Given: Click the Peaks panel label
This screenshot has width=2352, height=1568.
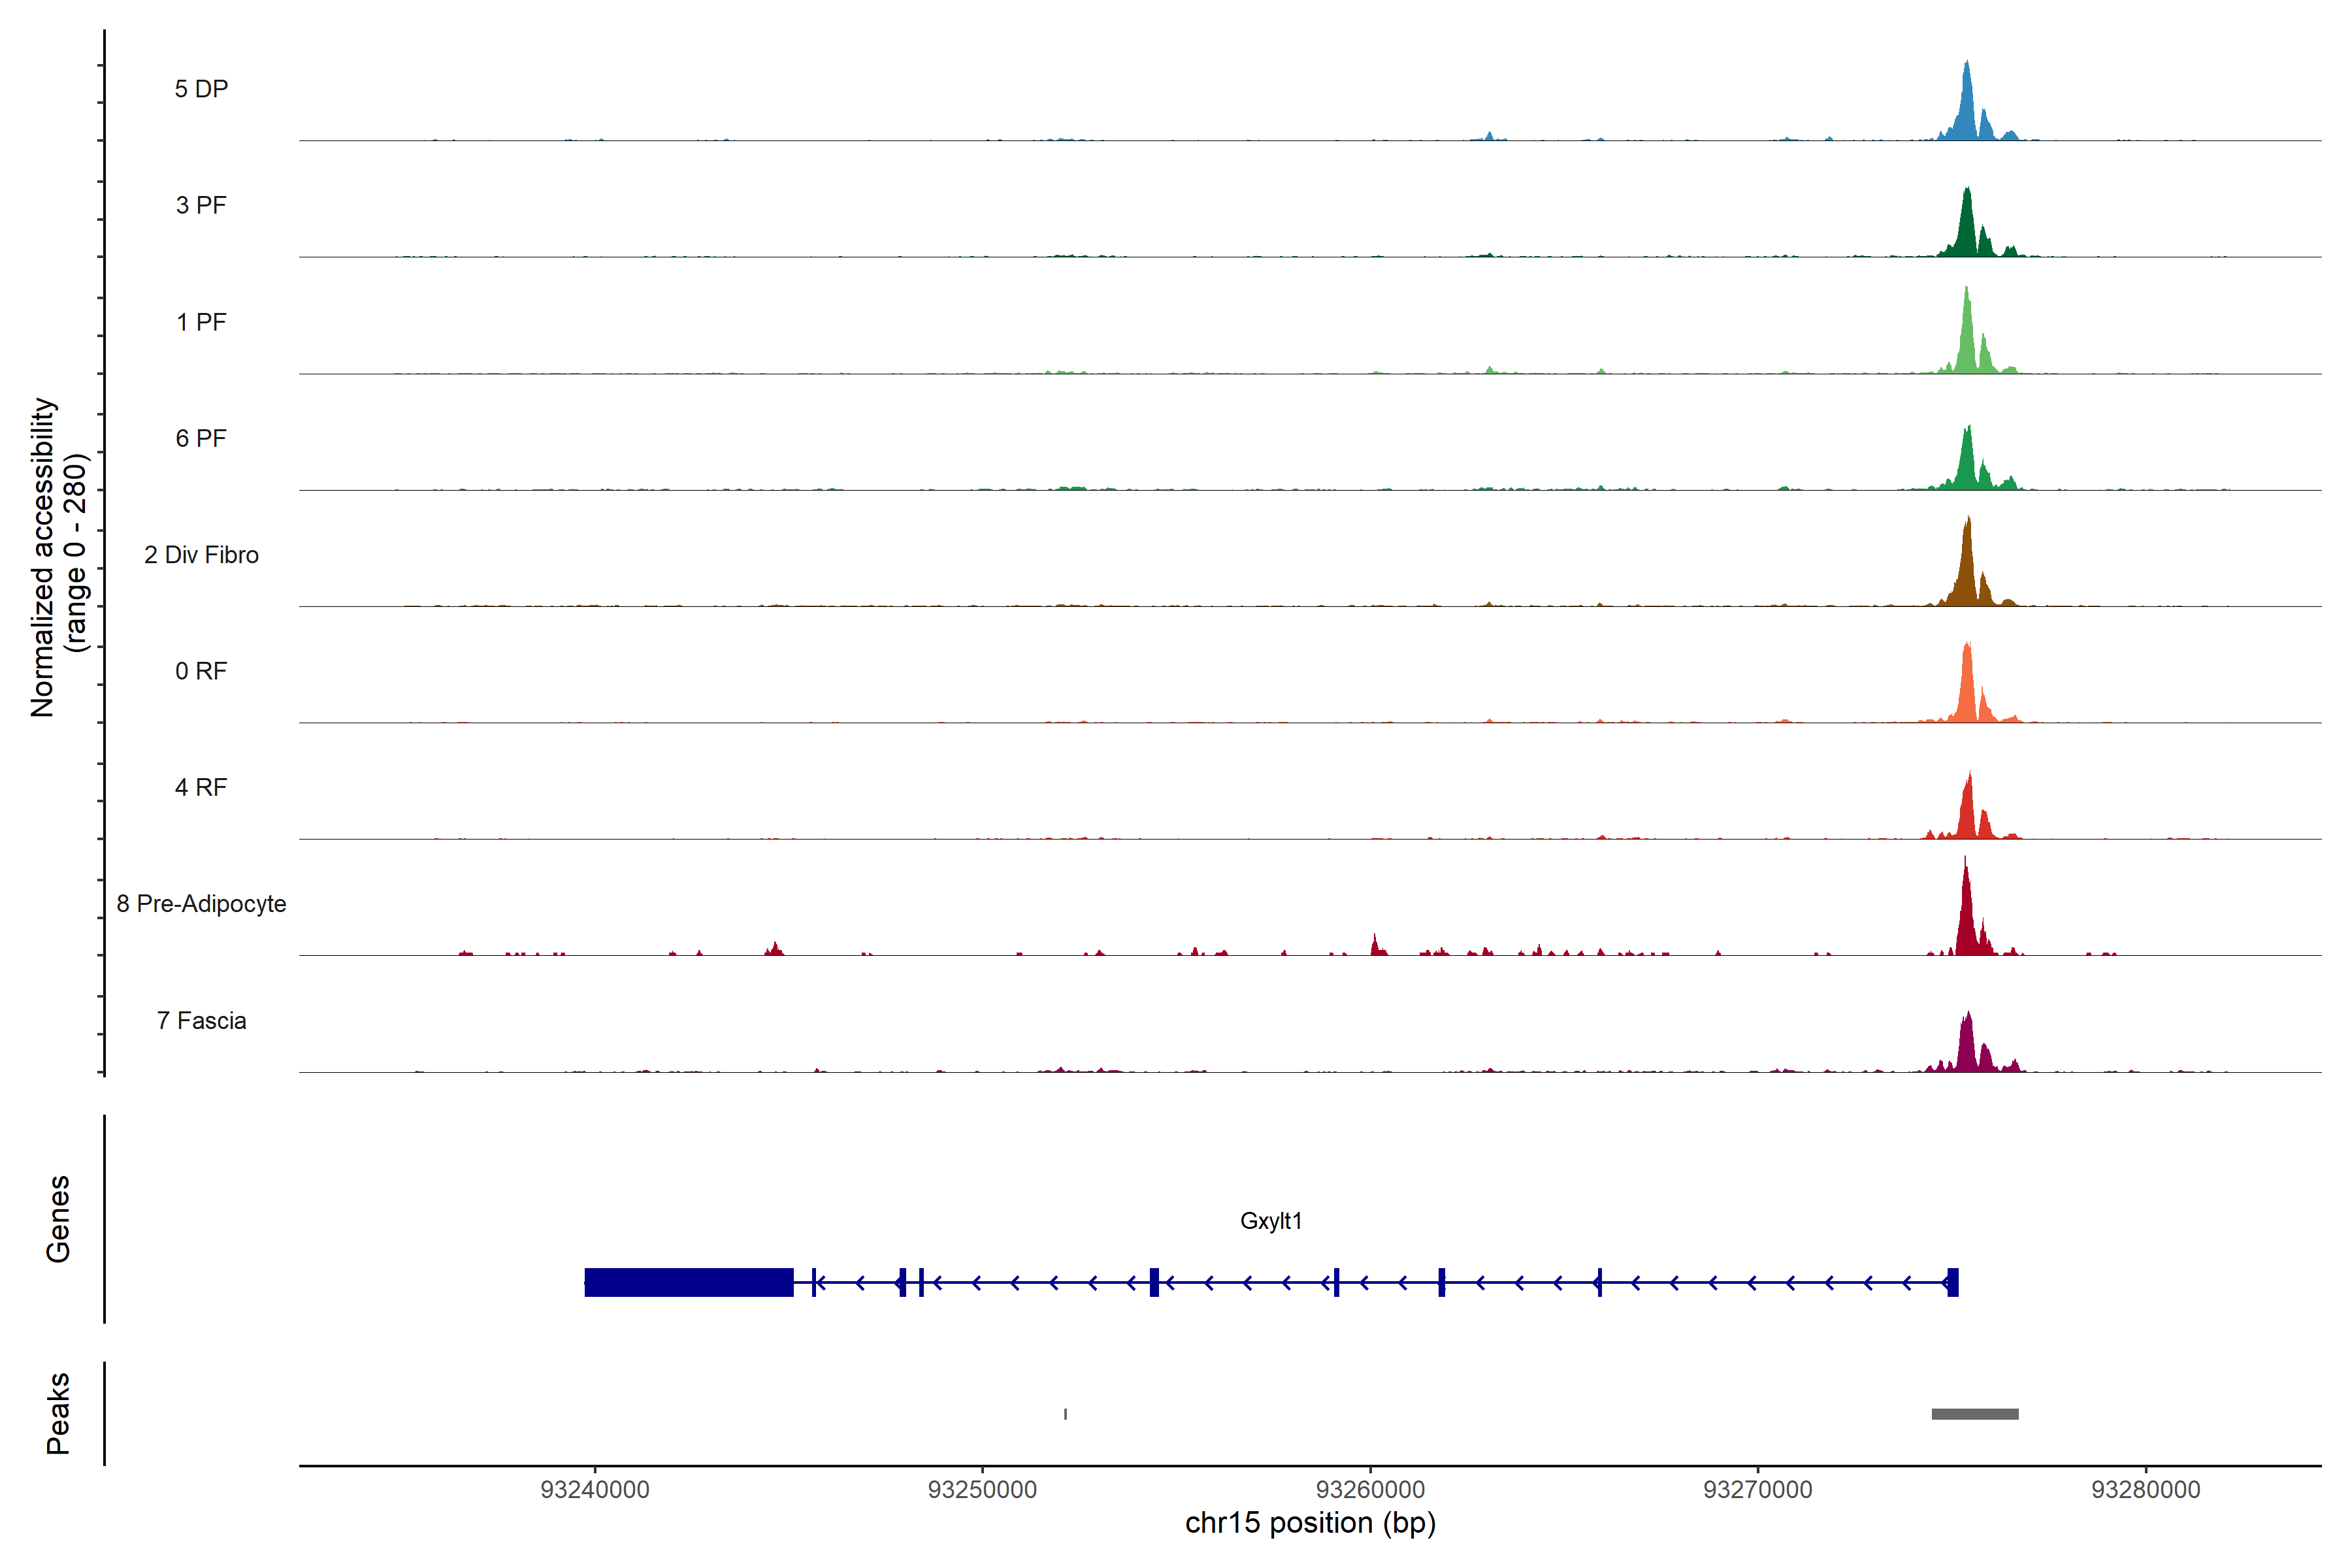Looking at the screenshot, I should point(58,1413).
